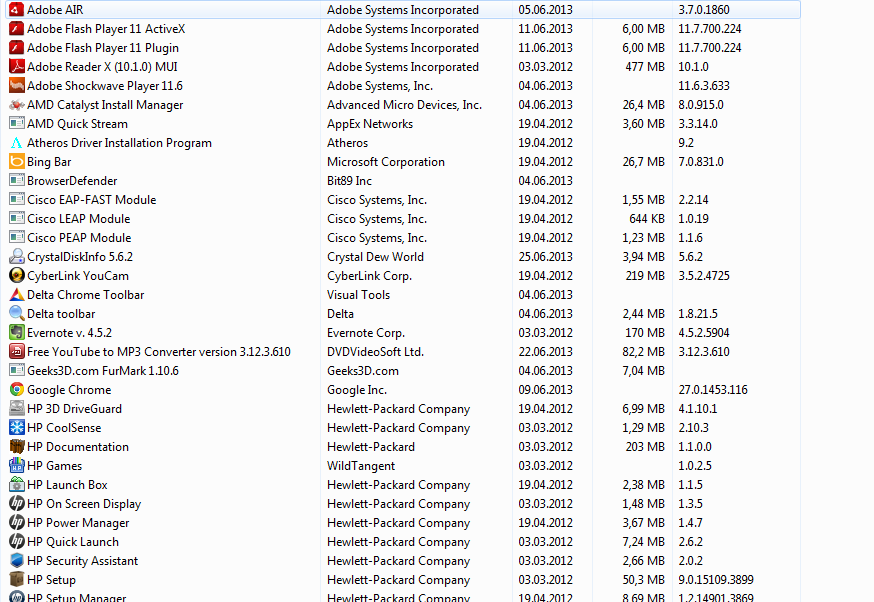Click the Delta Chrome Toolbar icon
Viewport: 874px width, 602px height.
pos(17,294)
